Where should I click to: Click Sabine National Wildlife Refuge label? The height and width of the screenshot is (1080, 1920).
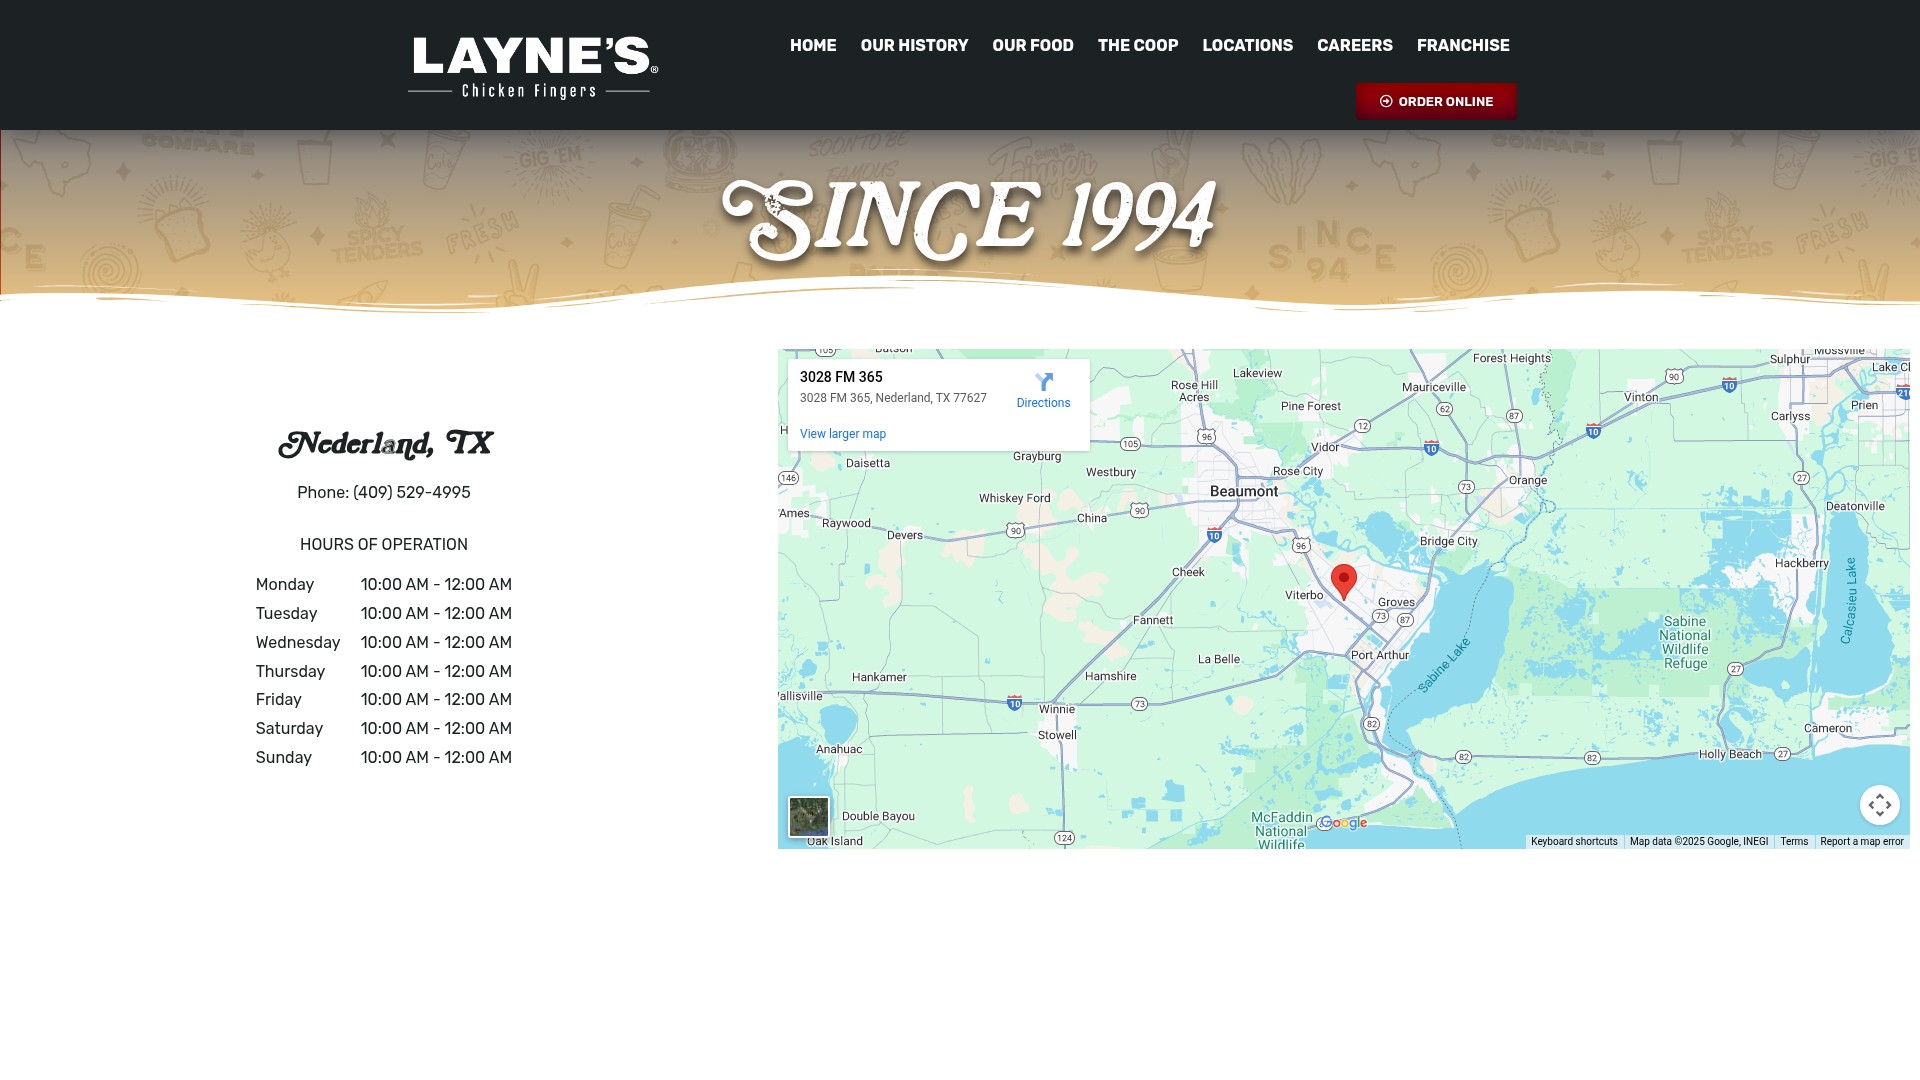pyautogui.click(x=1685, y=642)
